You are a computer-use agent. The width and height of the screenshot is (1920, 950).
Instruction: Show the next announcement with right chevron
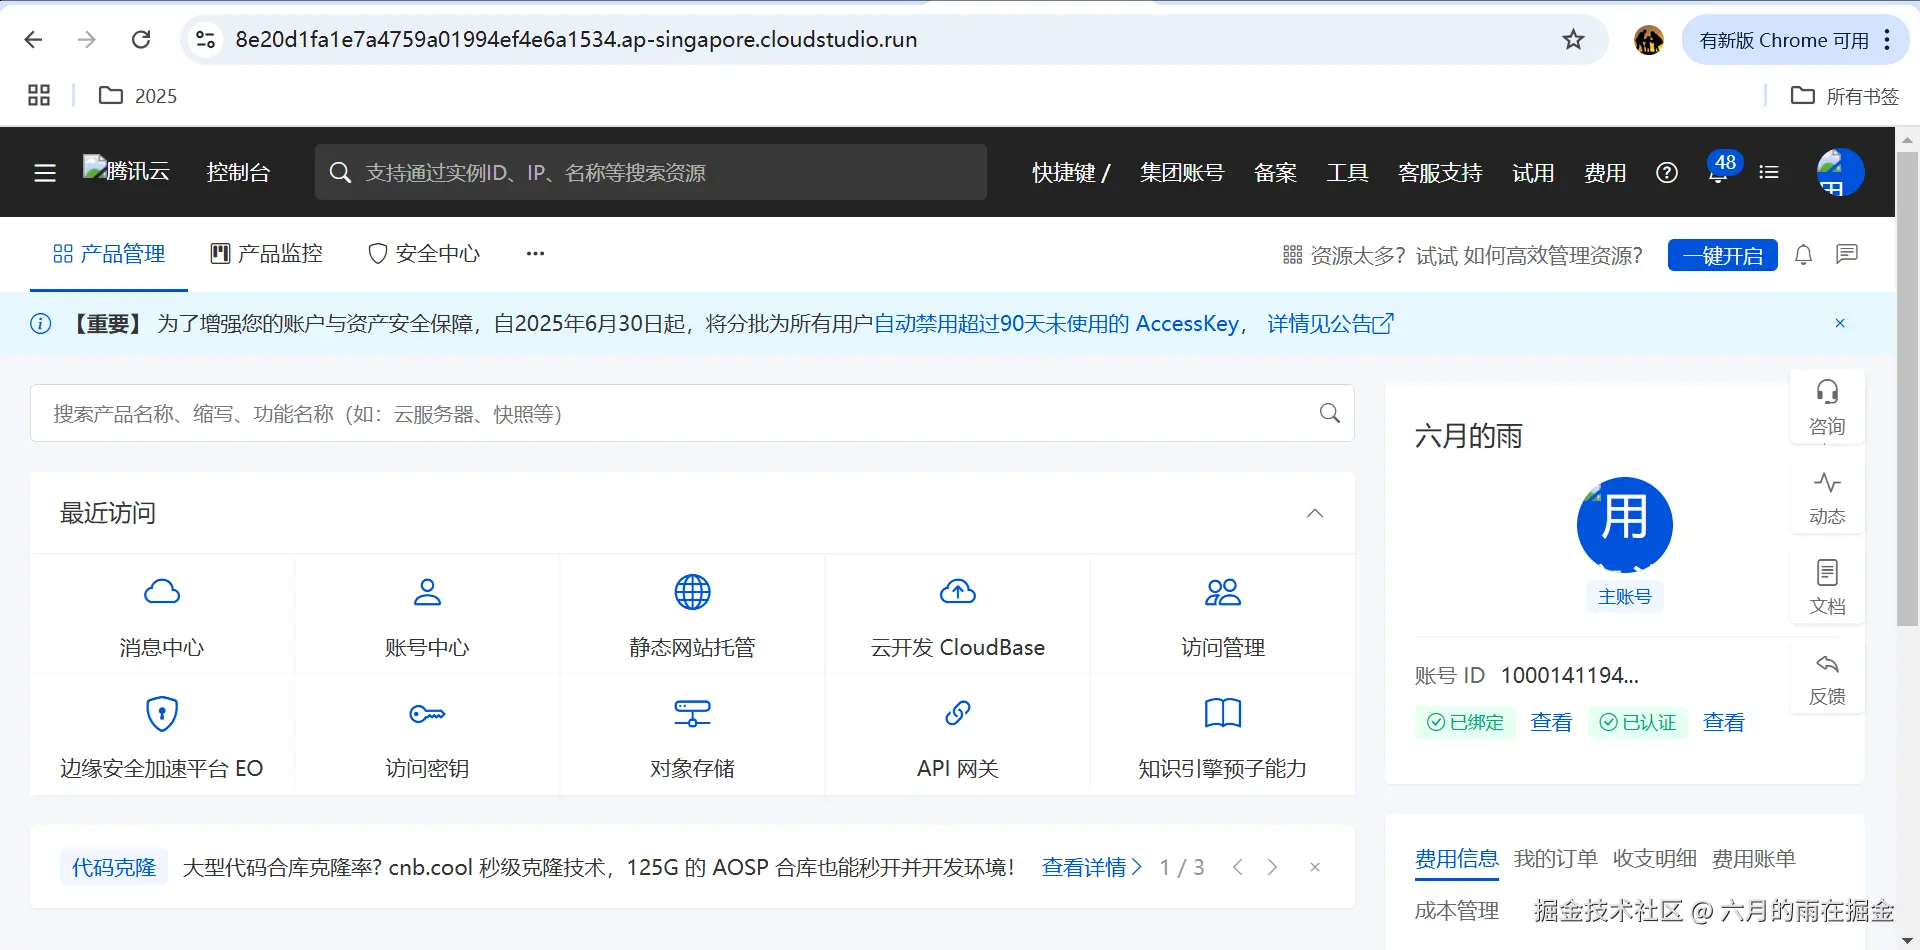[1272, 867]
